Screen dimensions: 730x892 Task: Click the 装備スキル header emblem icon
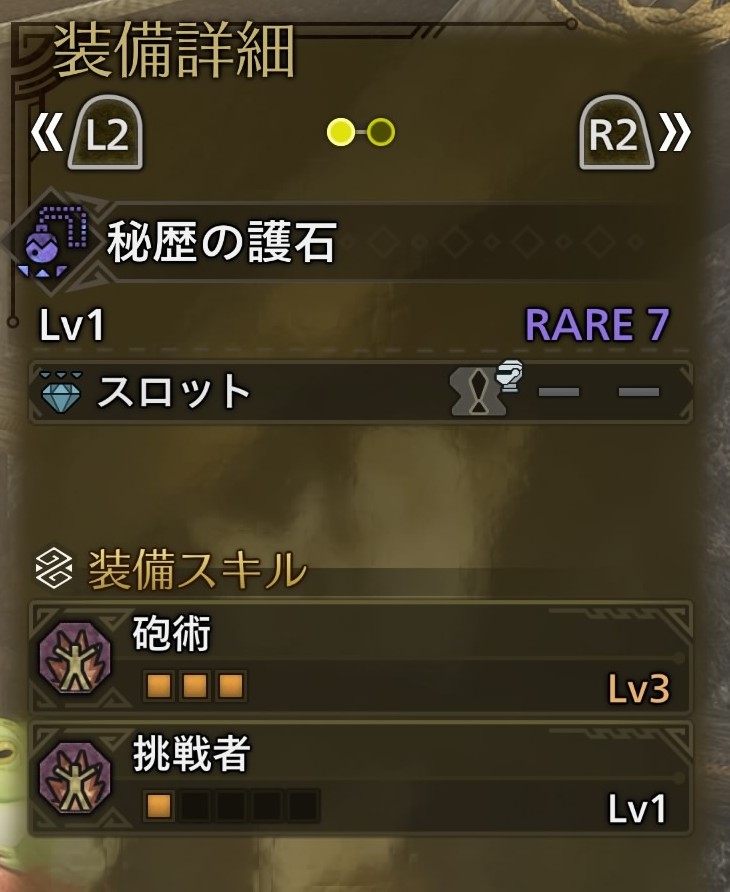[x=53, y=568]
